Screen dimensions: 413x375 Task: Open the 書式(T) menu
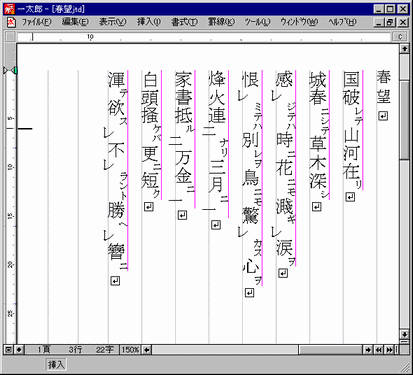coord(184,22)
